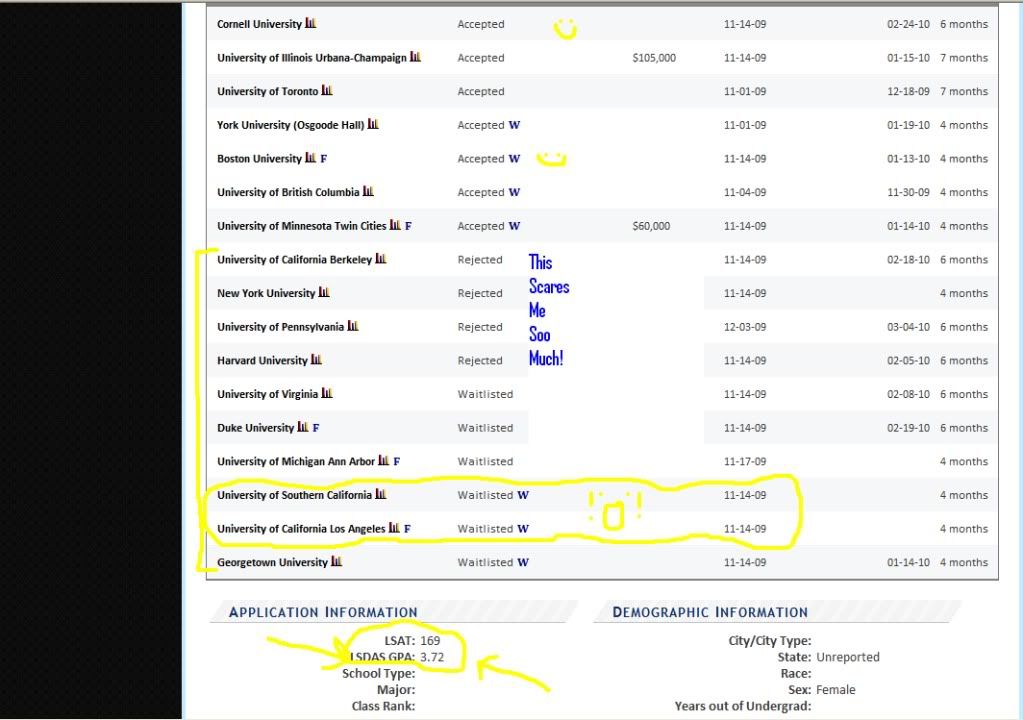Click the 12-03-09 date in the Pennsylvania row
Image resolution: width=1023 pixels, height=720 pixels.
pos(745,327)
